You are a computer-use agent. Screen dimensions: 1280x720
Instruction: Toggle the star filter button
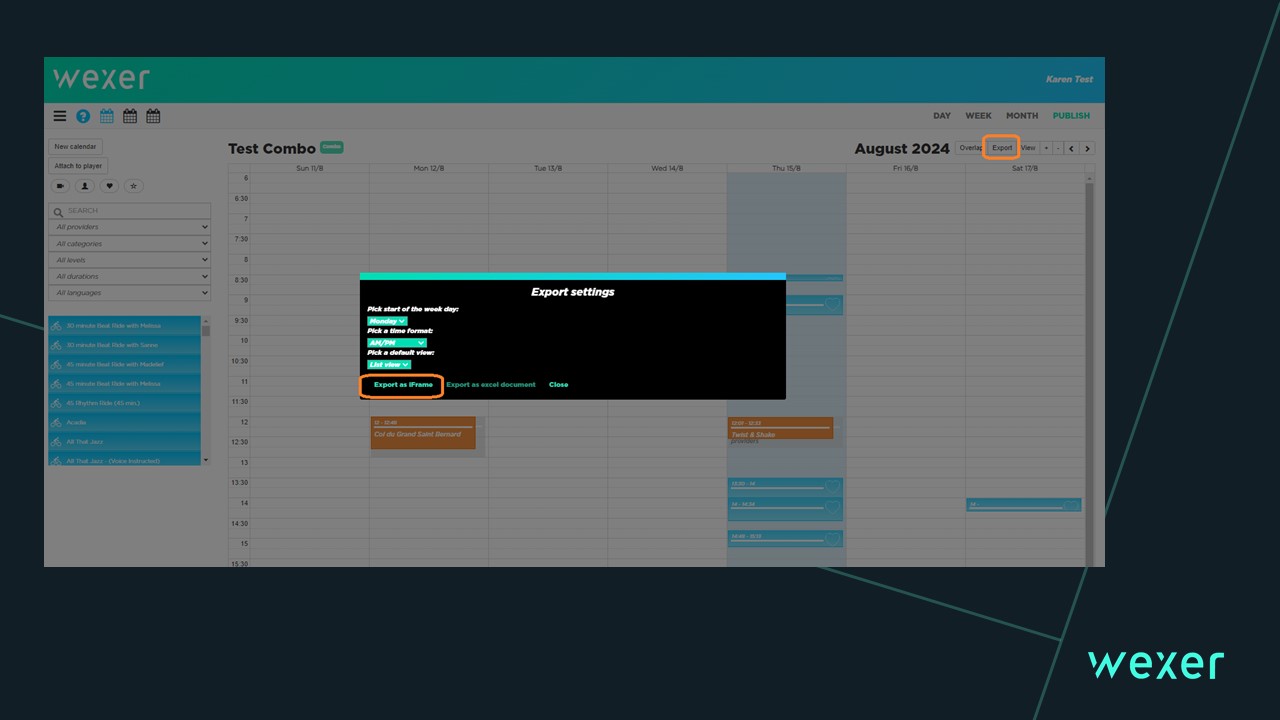tap(134, 186)
